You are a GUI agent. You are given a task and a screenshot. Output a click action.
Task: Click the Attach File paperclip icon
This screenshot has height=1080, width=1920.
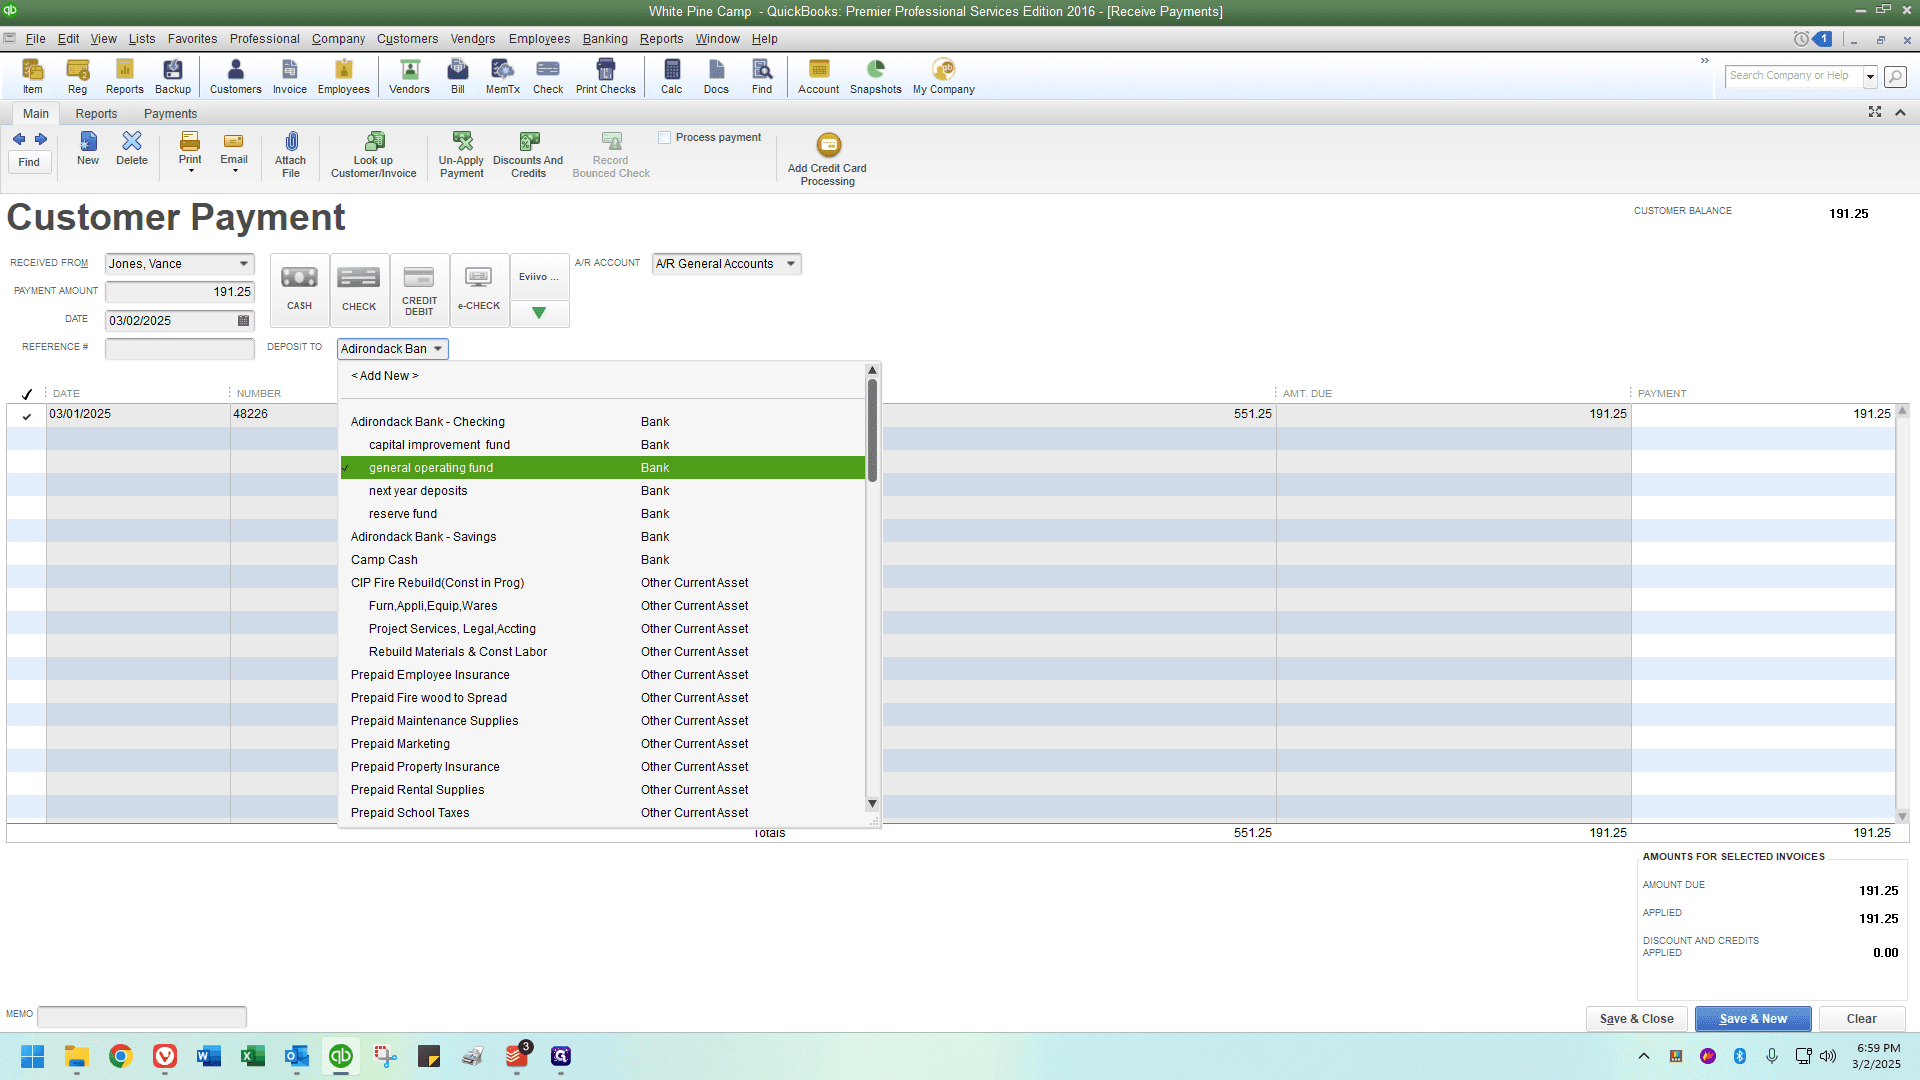[x=291, y=155]
